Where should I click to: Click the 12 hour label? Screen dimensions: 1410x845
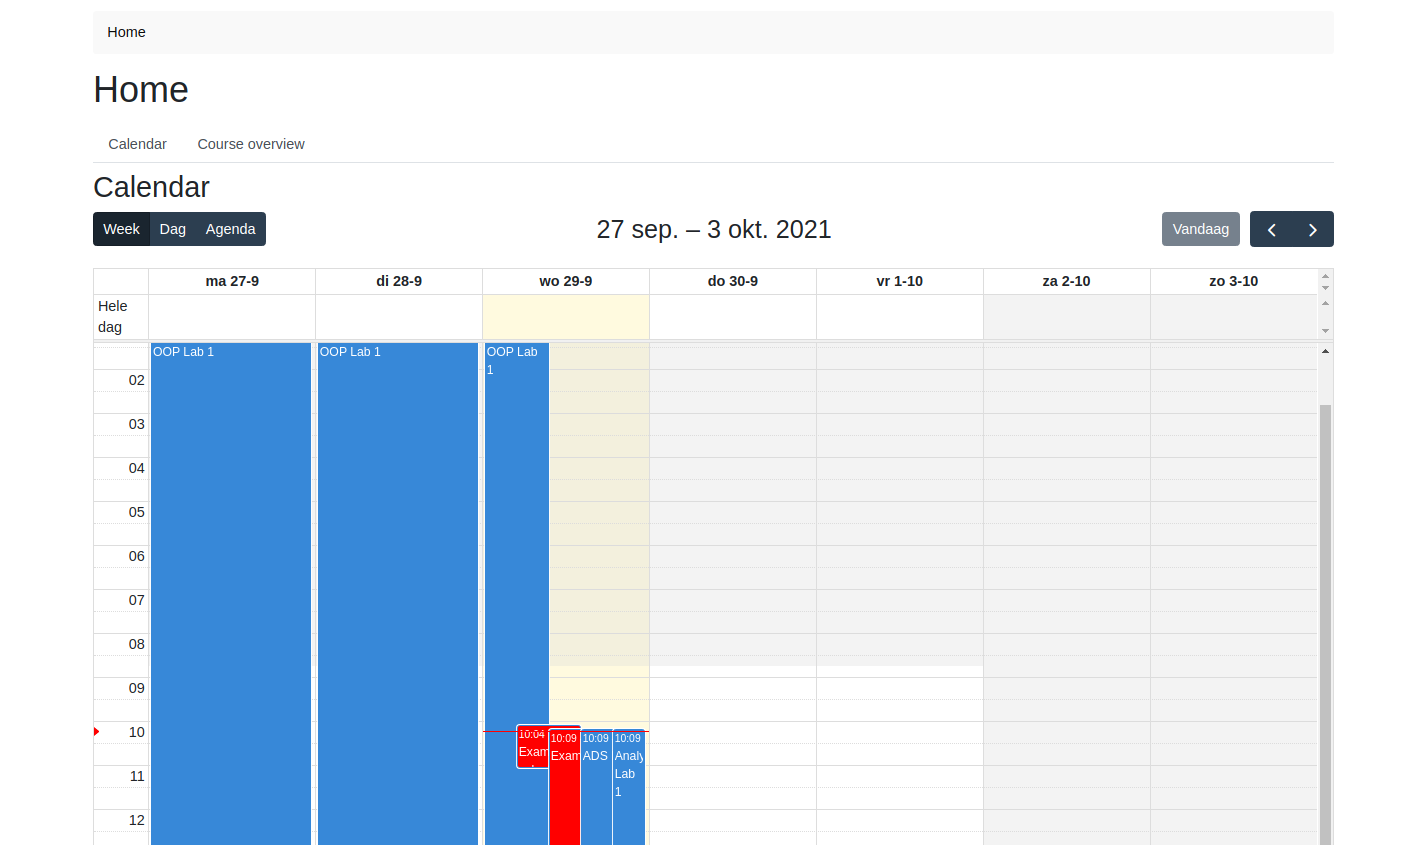[137, 820]
